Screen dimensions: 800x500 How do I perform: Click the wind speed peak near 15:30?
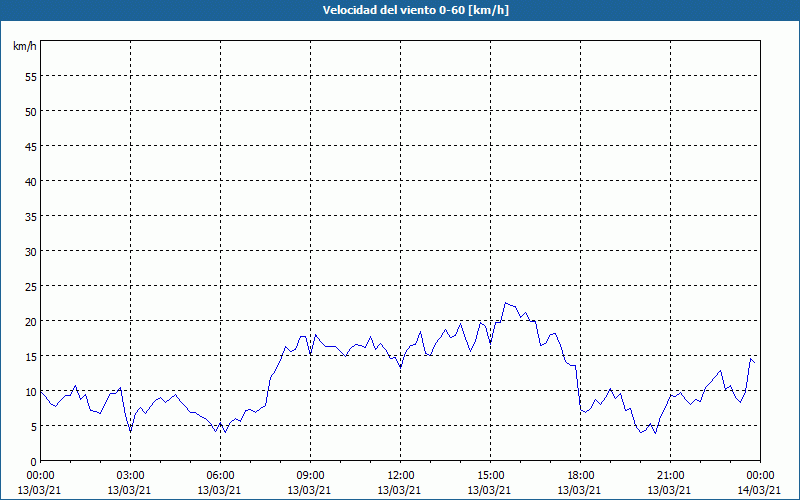(506, 303)
